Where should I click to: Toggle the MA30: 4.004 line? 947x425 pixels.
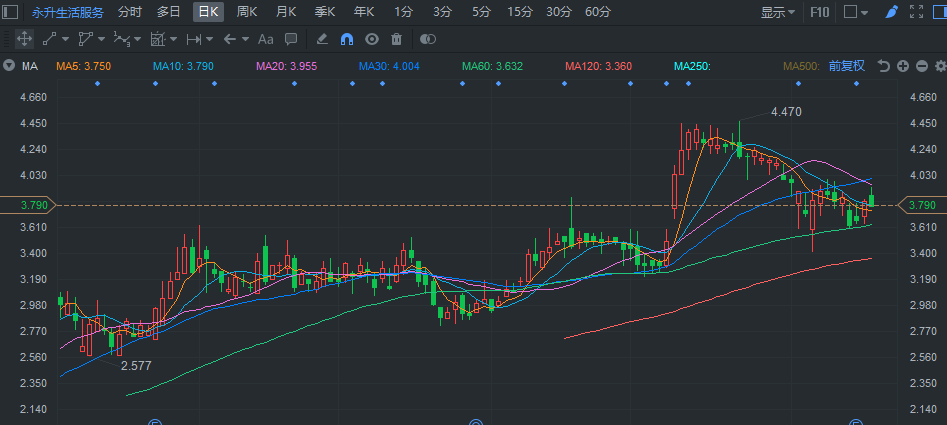click(x=389, y=66)
